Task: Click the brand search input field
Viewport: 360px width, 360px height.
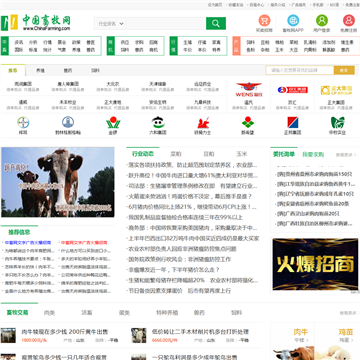Action: coord(300,70)
